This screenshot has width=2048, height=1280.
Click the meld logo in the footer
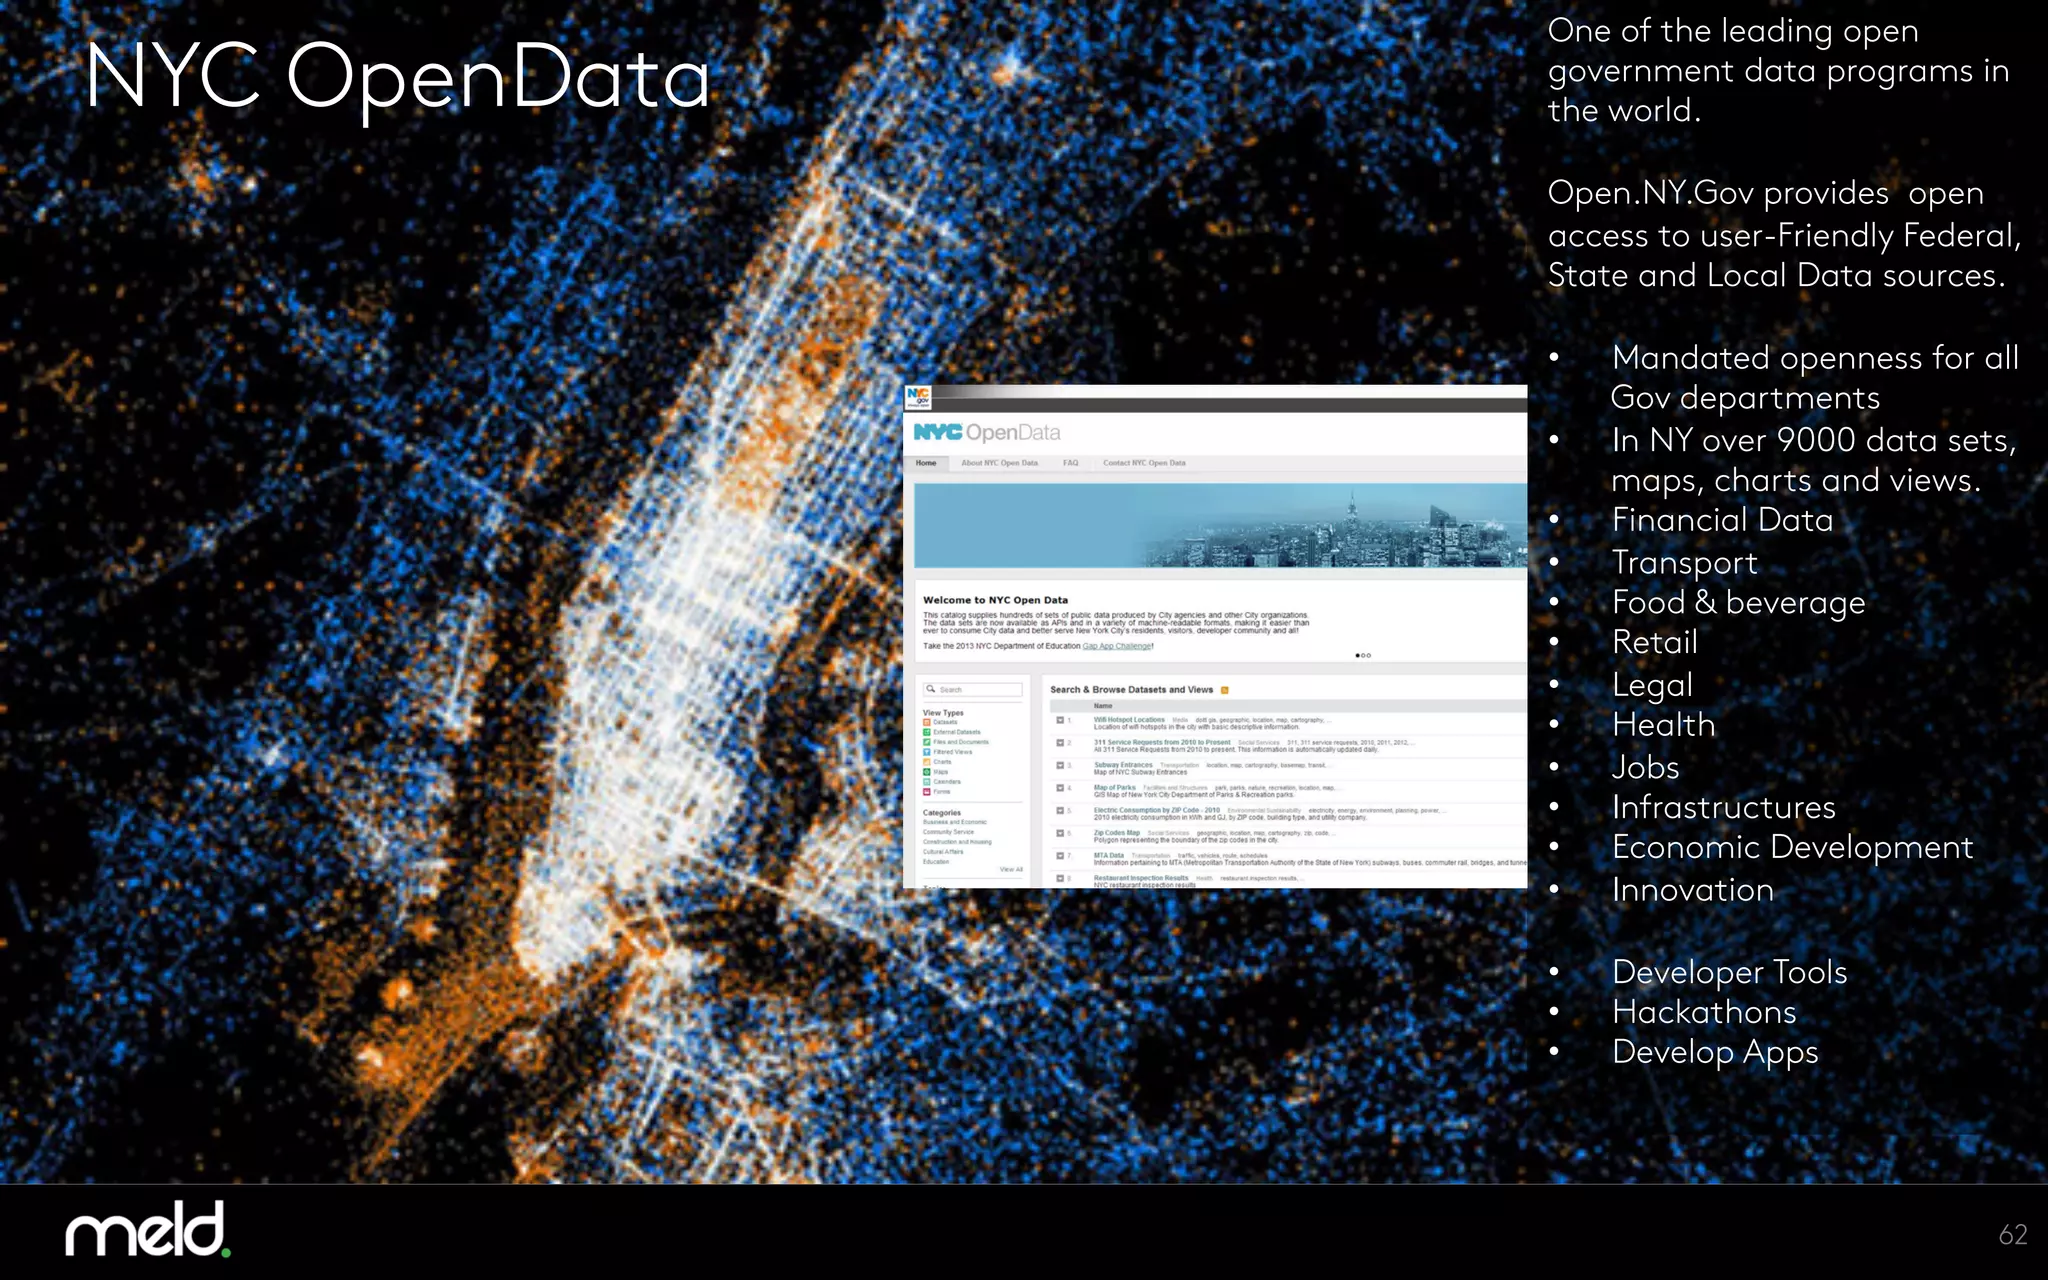coord(148,1229)
